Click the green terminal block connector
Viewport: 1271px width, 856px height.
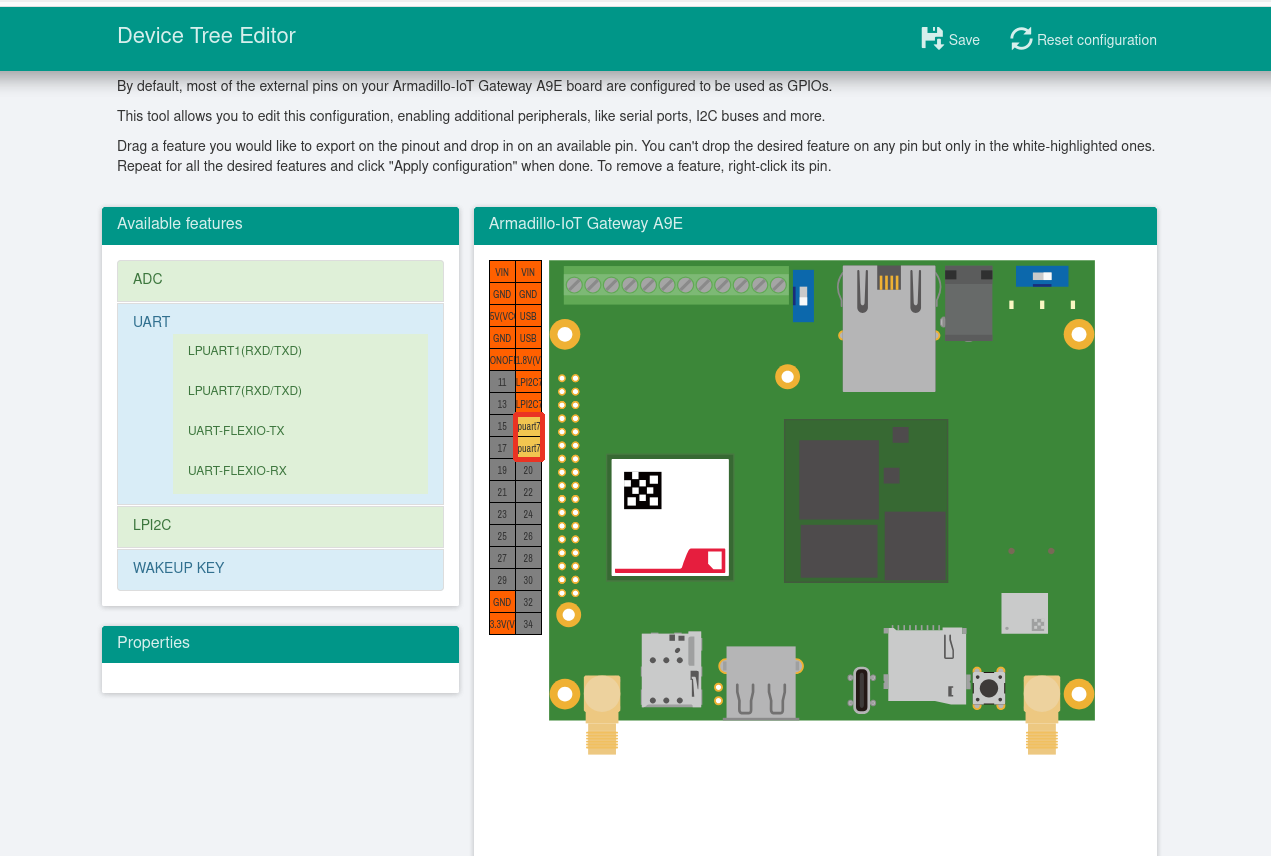tap(676, 285)
